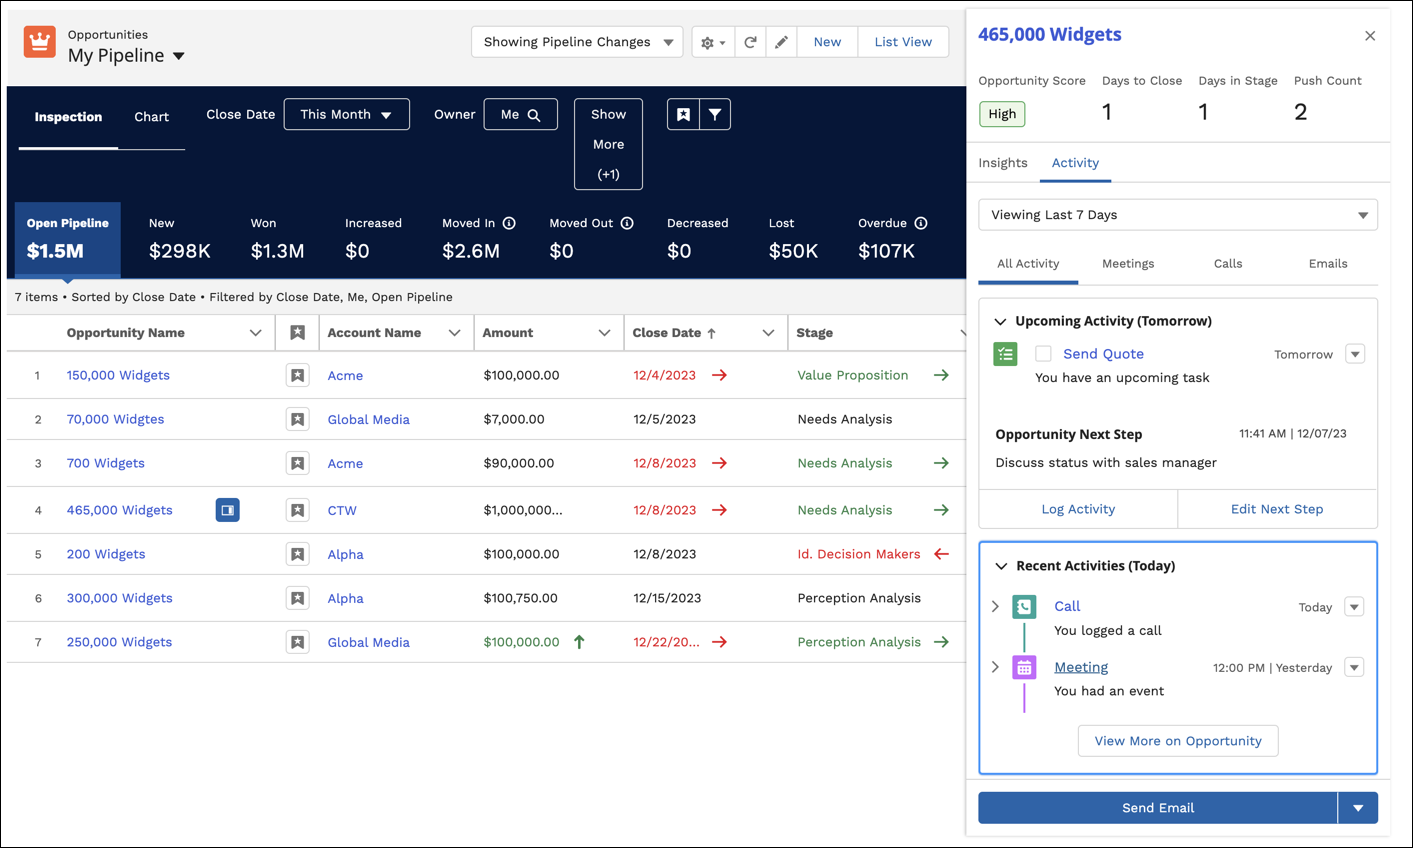The height and width of the screenshot is (848, 1413).
Task: Click the Owner search magnifier icon
Action: [534, 115]
